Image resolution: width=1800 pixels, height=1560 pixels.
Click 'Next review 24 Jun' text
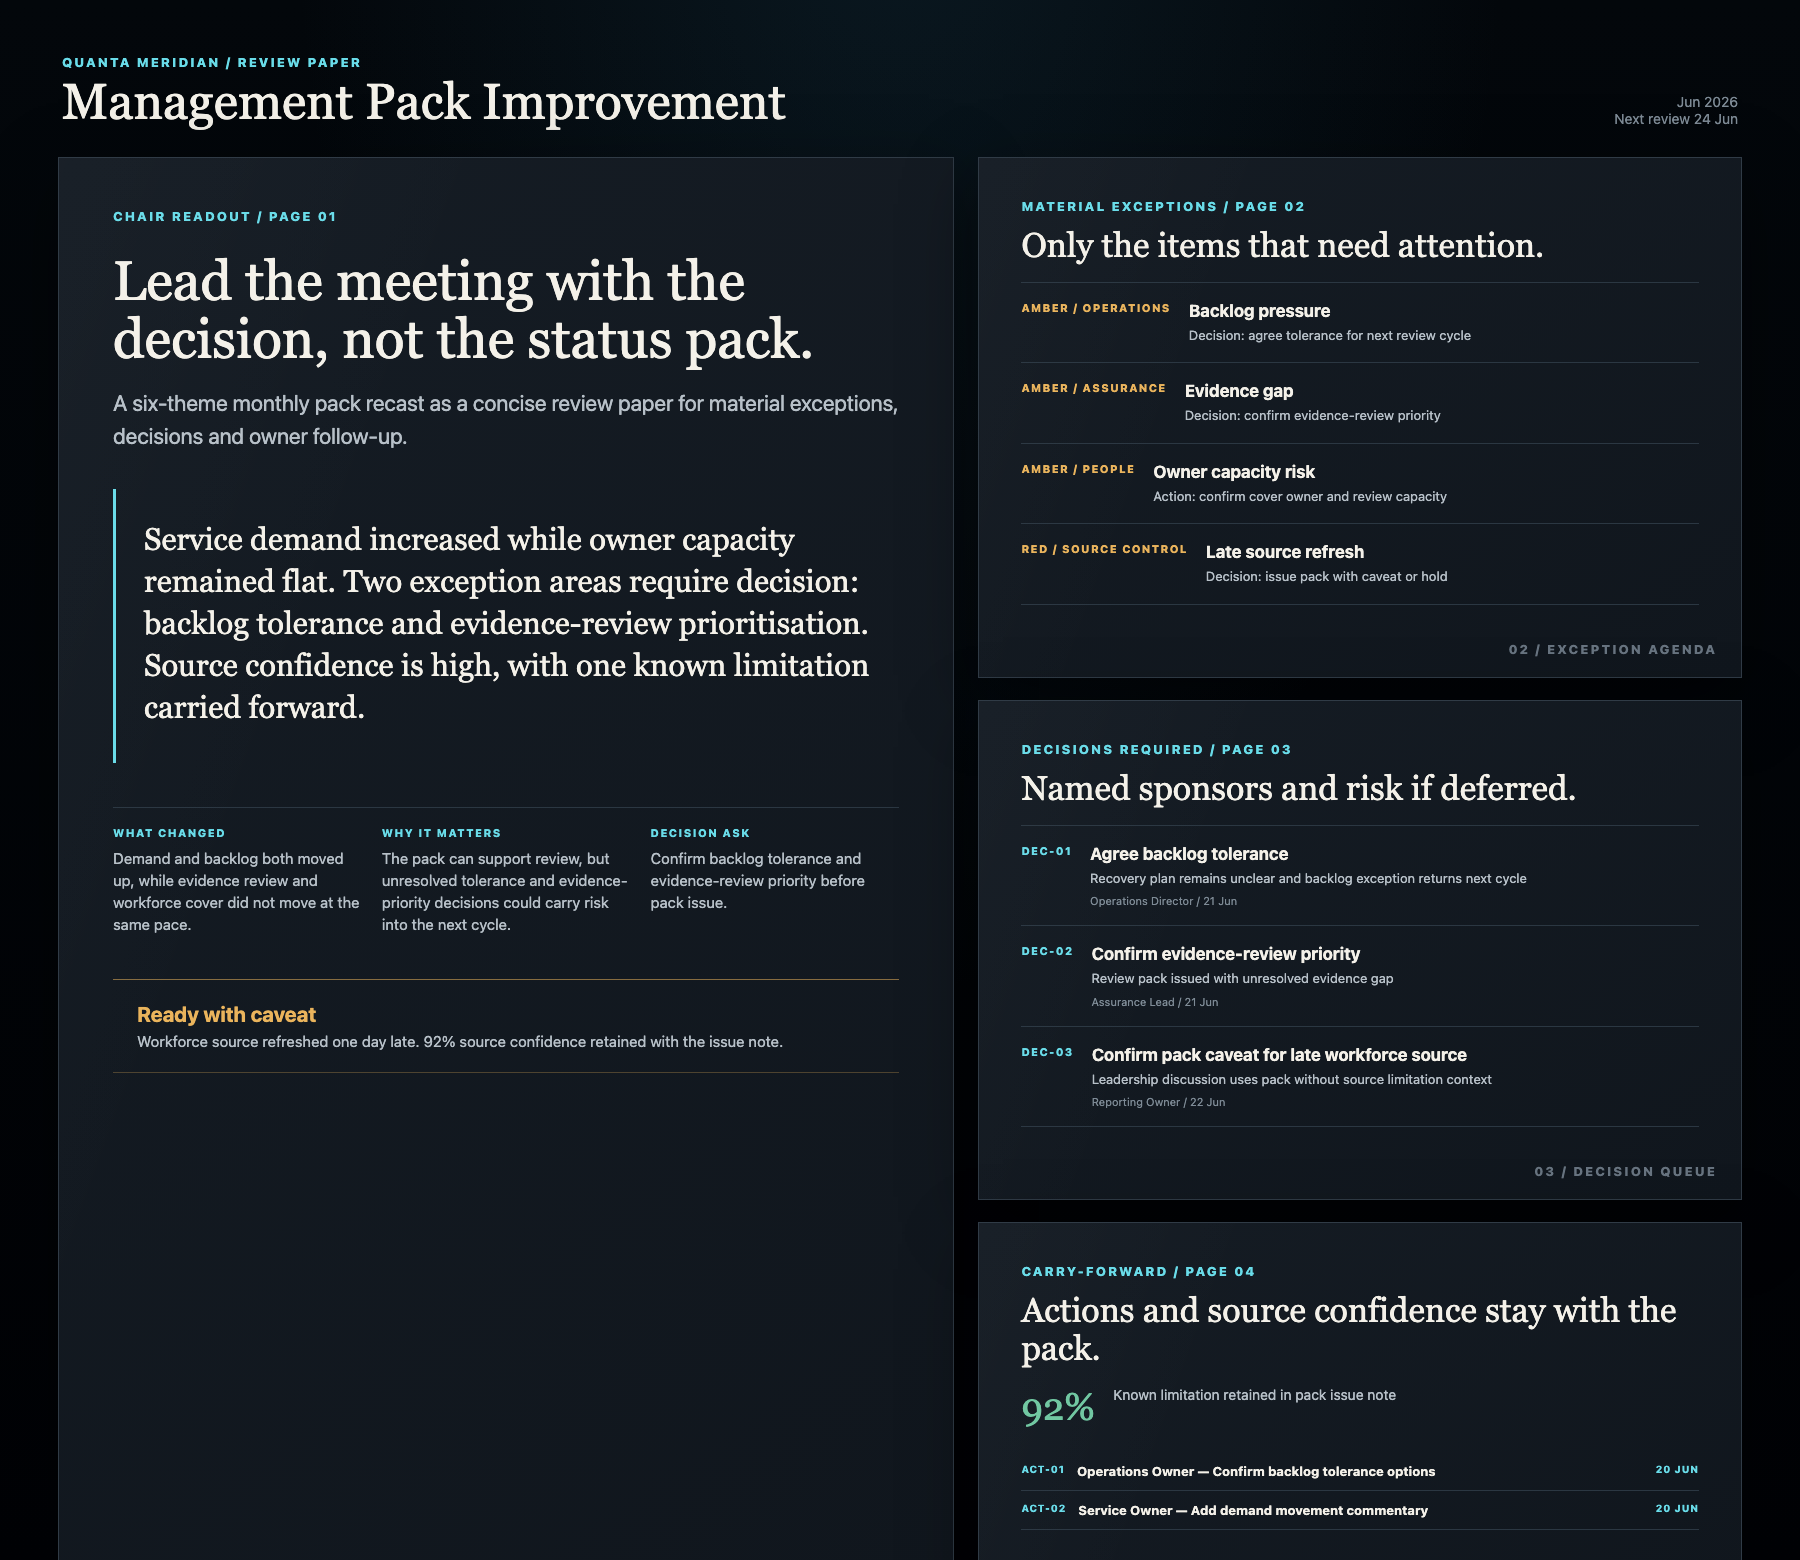coord(1676,119)
